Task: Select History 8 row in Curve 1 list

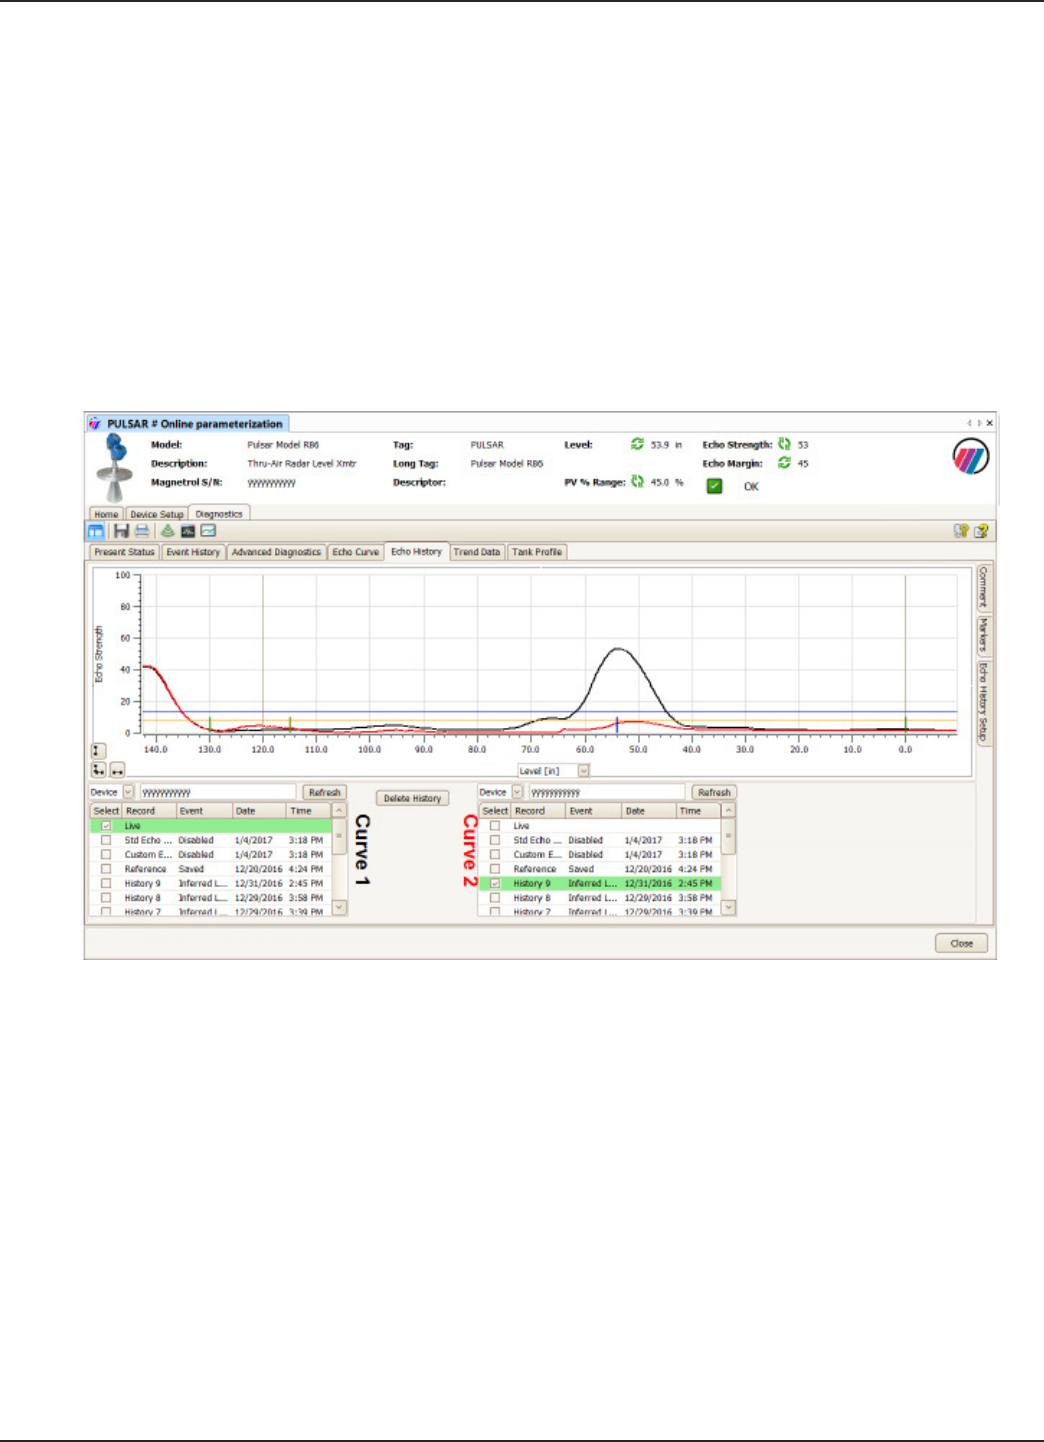Action: point(211,898)
